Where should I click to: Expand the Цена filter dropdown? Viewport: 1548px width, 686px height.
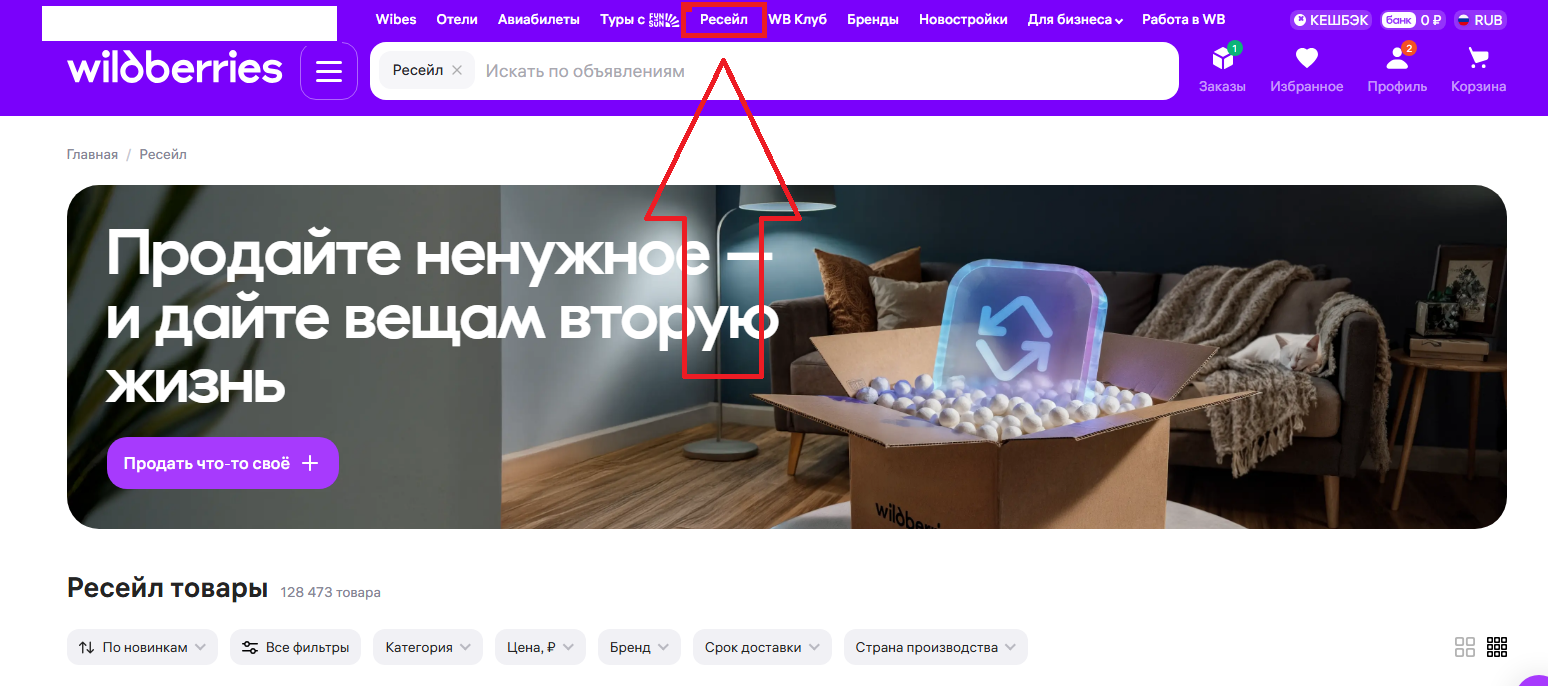540,647
